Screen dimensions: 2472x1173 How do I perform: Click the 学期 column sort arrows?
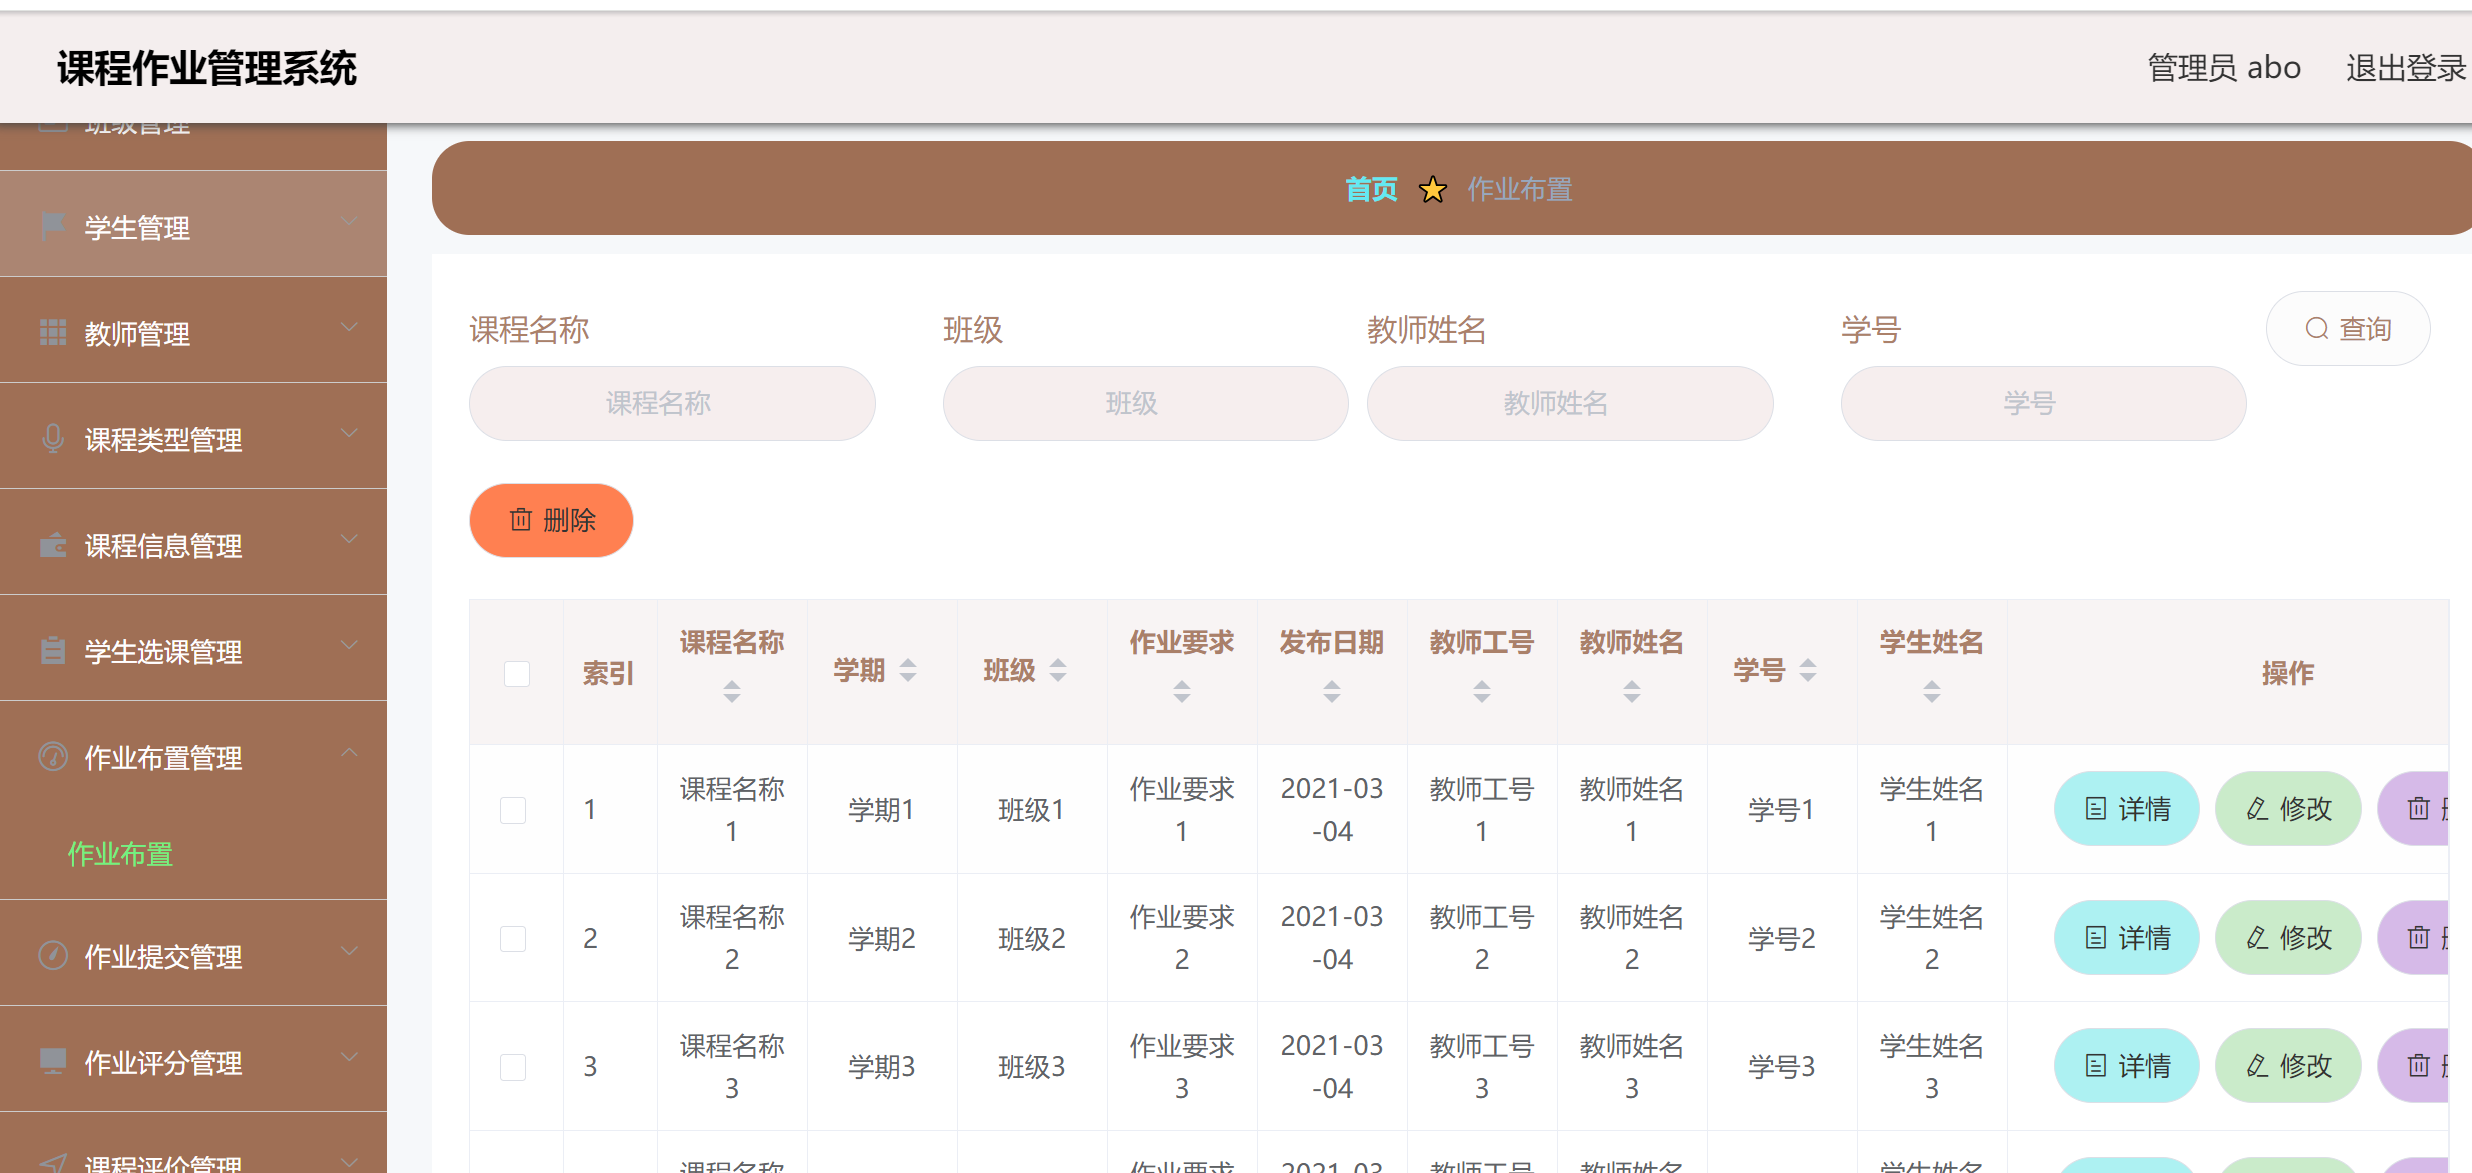[908, 671]
